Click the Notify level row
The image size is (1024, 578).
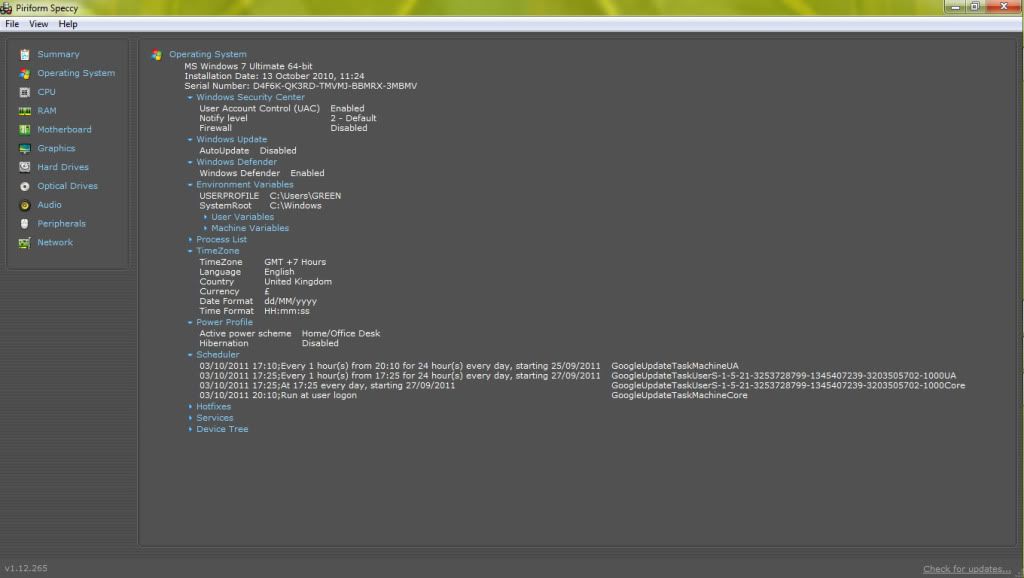pos(287,118)
